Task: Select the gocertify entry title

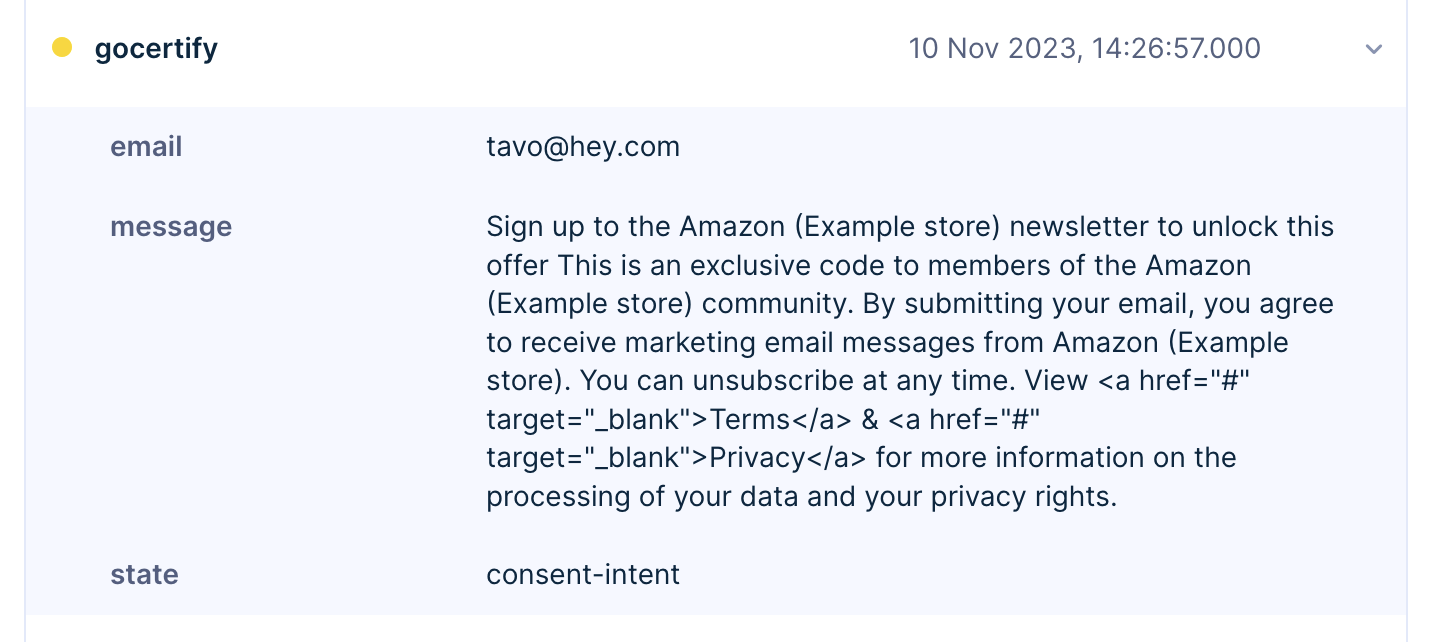Action: [156, 48]
